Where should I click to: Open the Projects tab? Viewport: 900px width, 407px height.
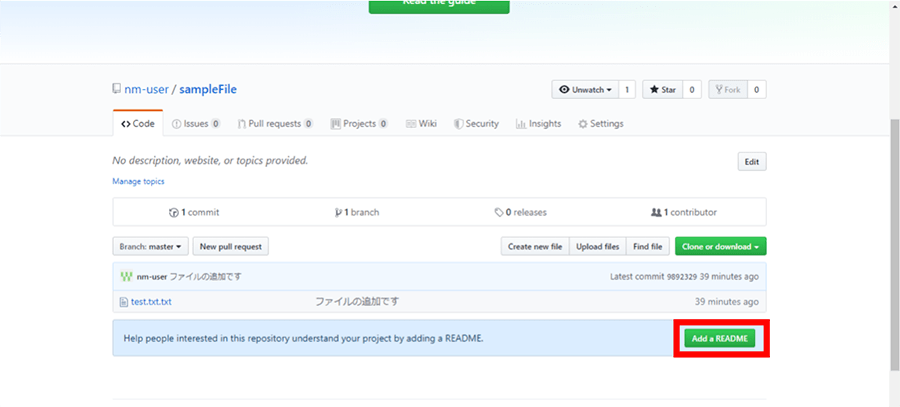pyautogui.click(x=359, y=123)
